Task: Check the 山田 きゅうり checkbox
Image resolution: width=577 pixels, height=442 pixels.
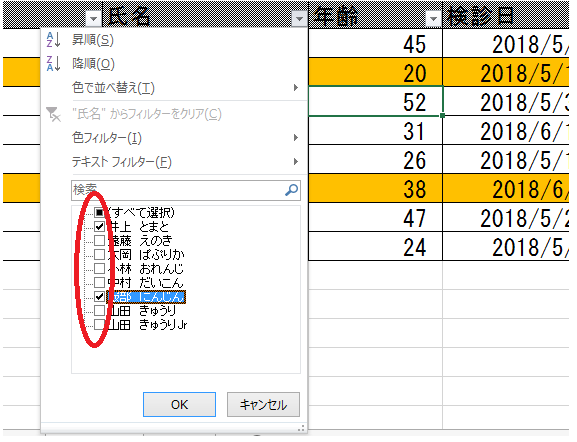Action: coord(99,311)
